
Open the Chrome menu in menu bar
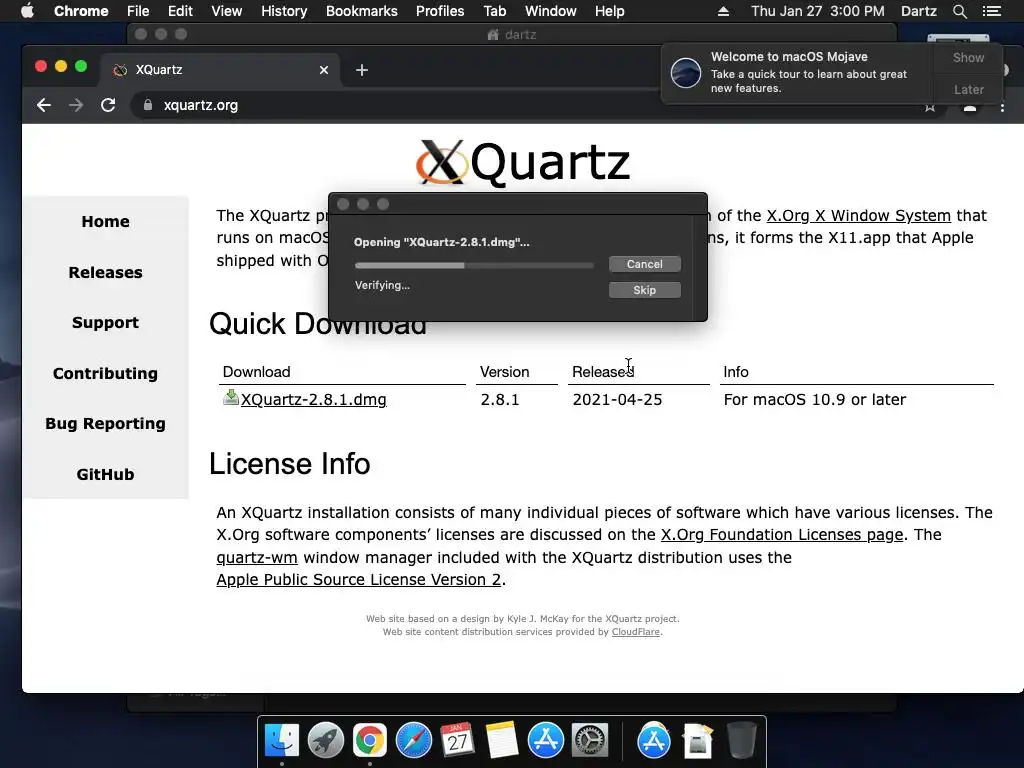pos(81,11)
